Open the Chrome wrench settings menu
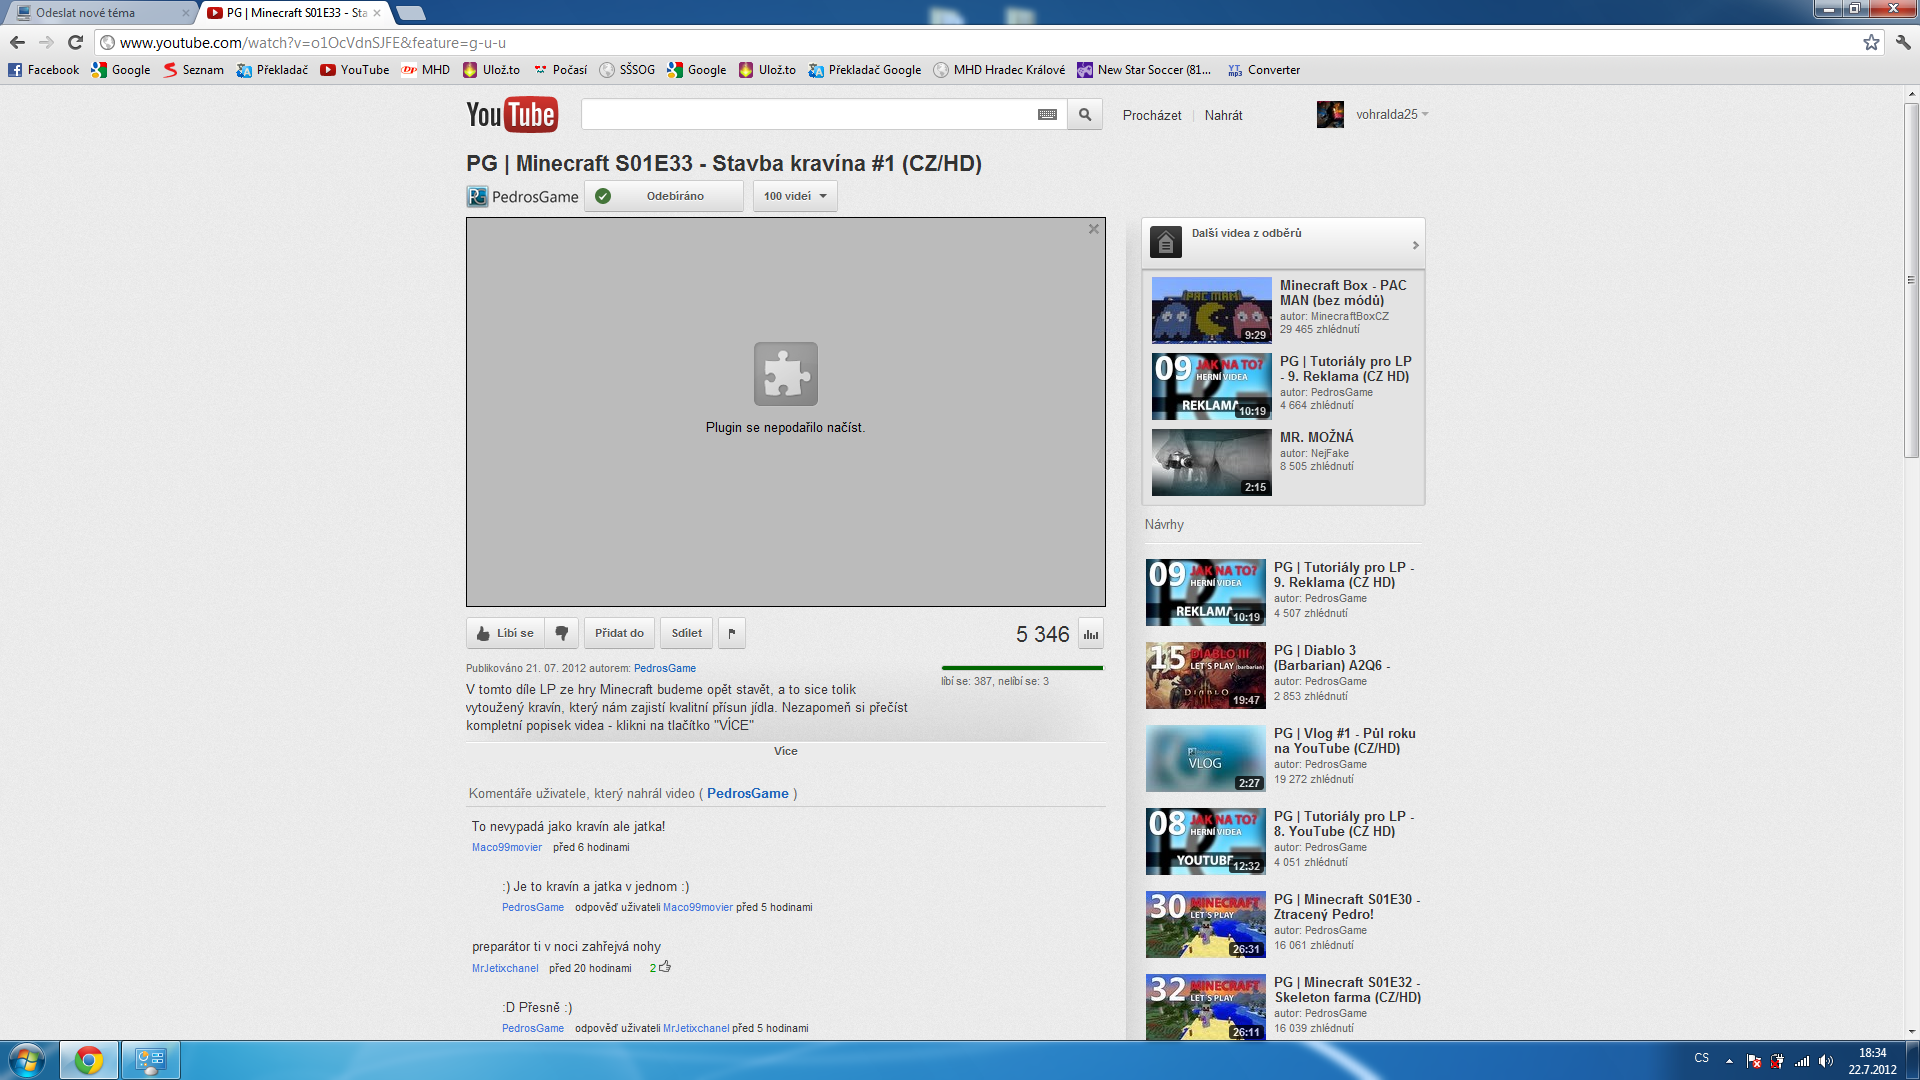Viewport: 1920px width, 1080px height. coord(1903,42)
